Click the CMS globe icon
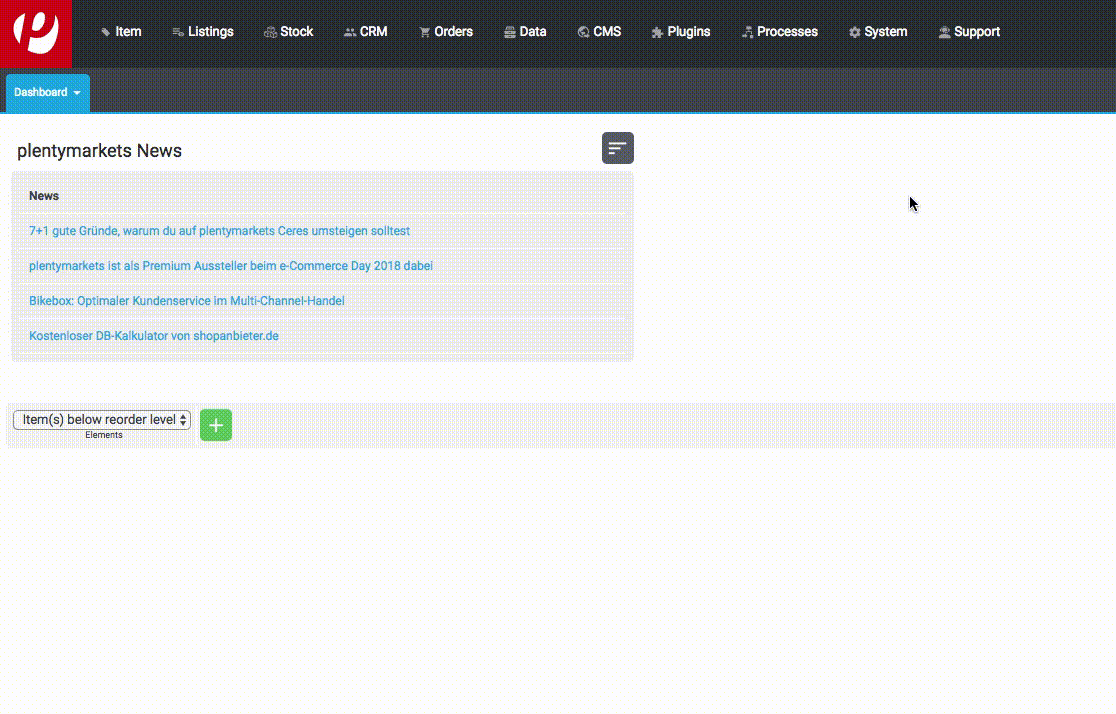Image resolution: width=1116 pixels, height=714 pixels. [583, 33]
